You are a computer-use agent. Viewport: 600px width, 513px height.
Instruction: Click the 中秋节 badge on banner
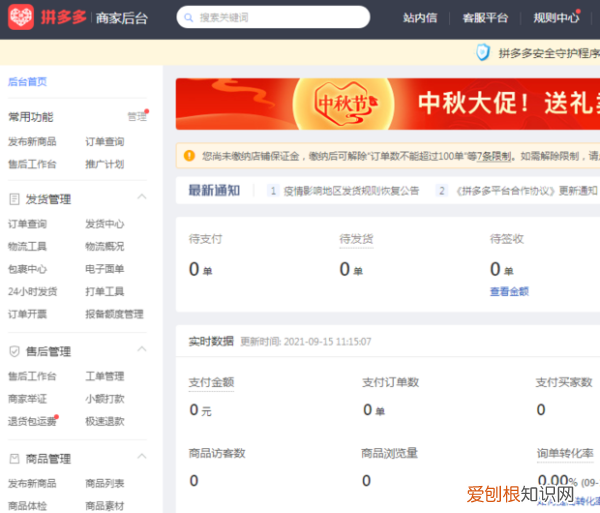tap(346, 103)
